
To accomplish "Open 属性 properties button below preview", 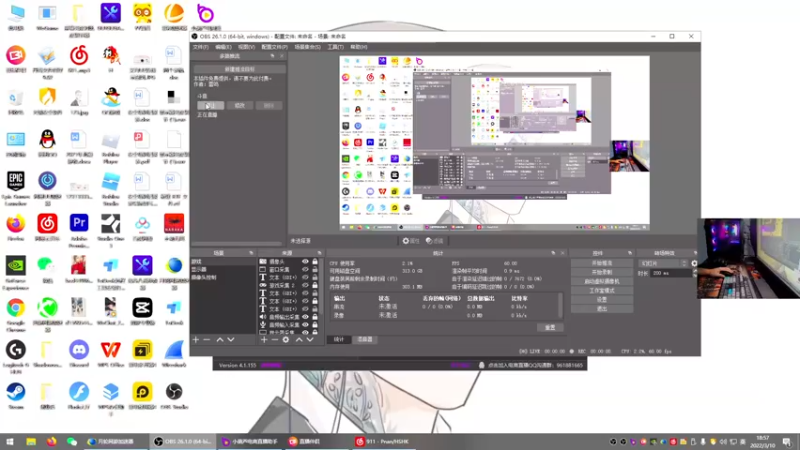I will (410, 241).
